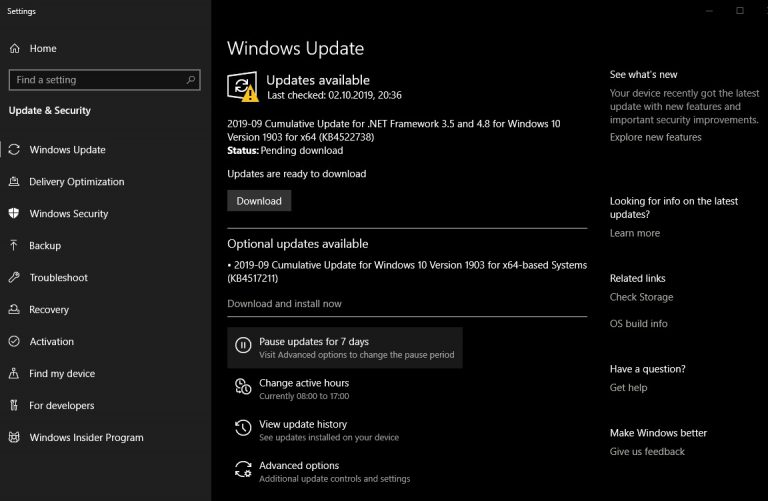Screen dimensions: 768x501
Task: Click the Windows Update sync arrows sidebar icon
Action: [x=14, y=149]
